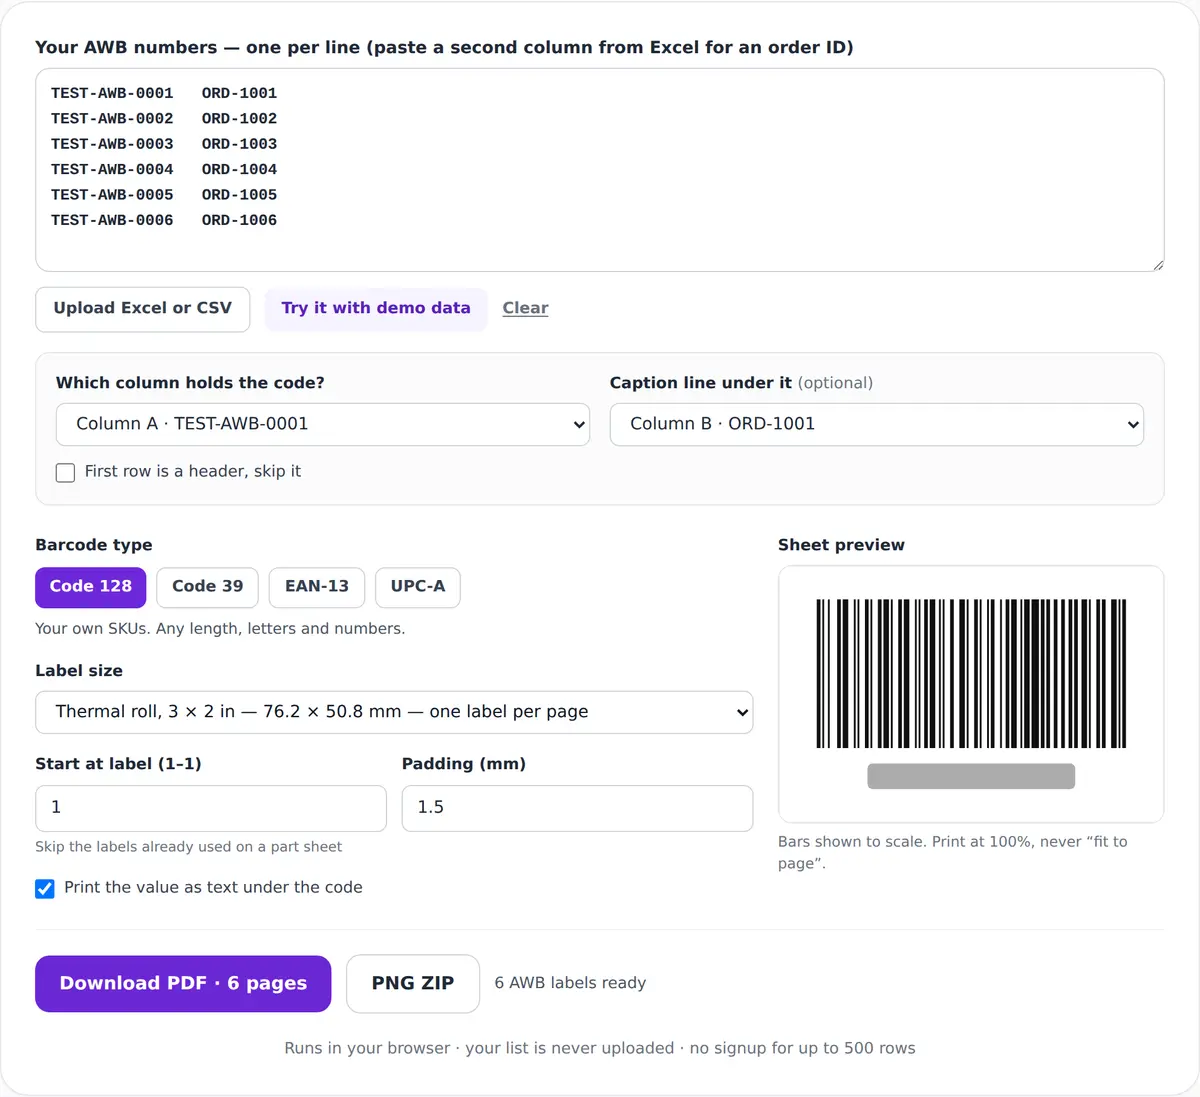This screenshot has height=1097, width=1200.
Task: Click the 'TEST-AWB-0003' line in the list
Action: coord(112,144)
